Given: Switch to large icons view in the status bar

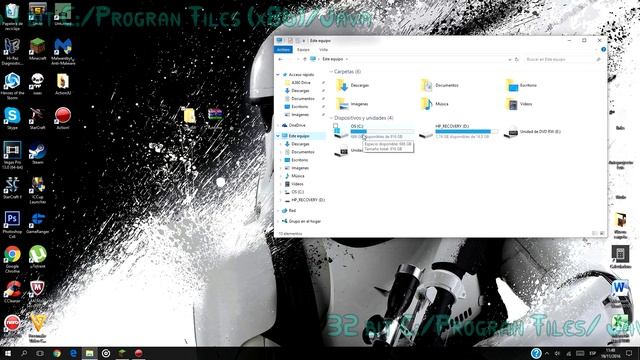Looking at the screenshot, I should point(602,233).
